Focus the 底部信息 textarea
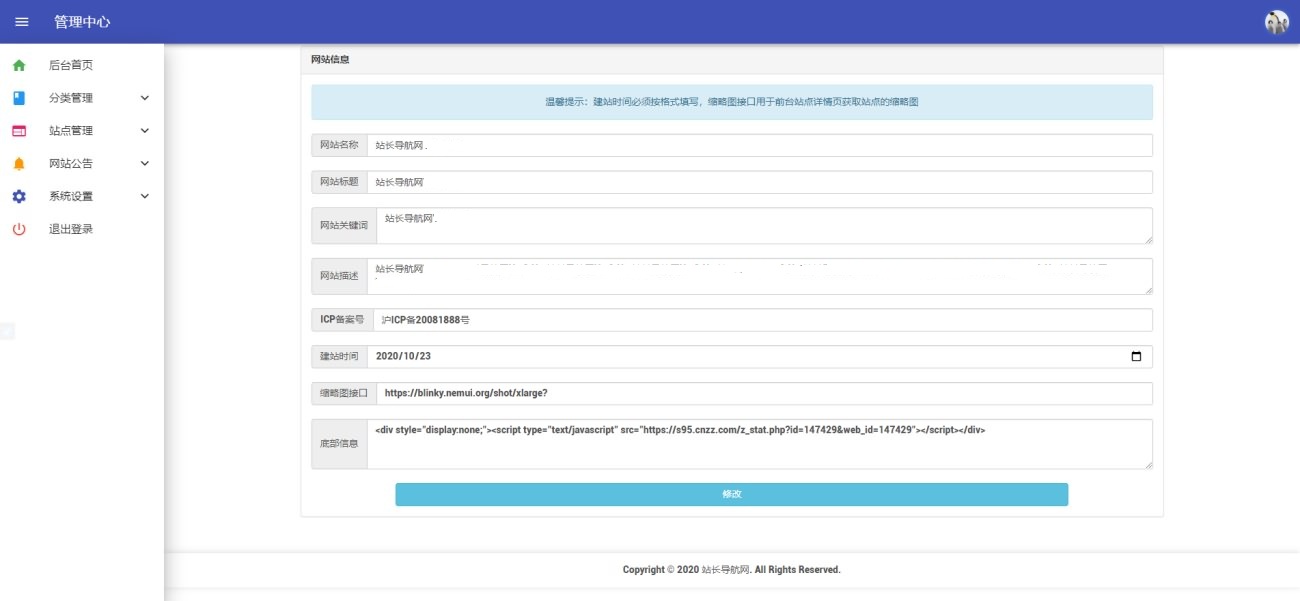This screenshot has width=1300, height=601. pos(760,444)
